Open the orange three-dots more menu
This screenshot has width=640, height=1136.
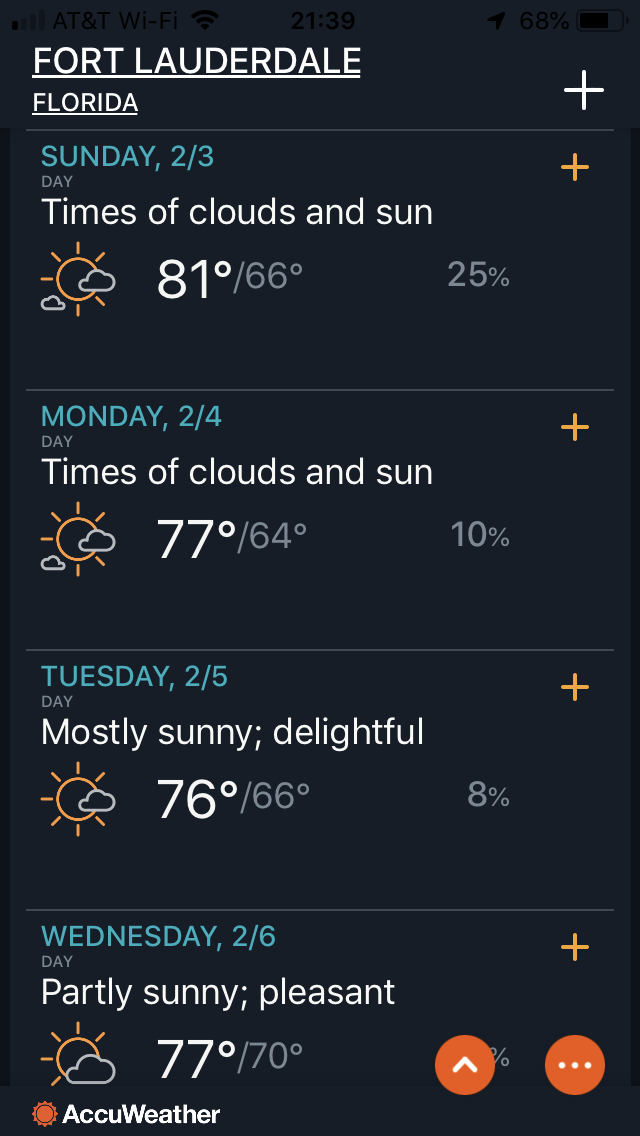point(575,1065)
